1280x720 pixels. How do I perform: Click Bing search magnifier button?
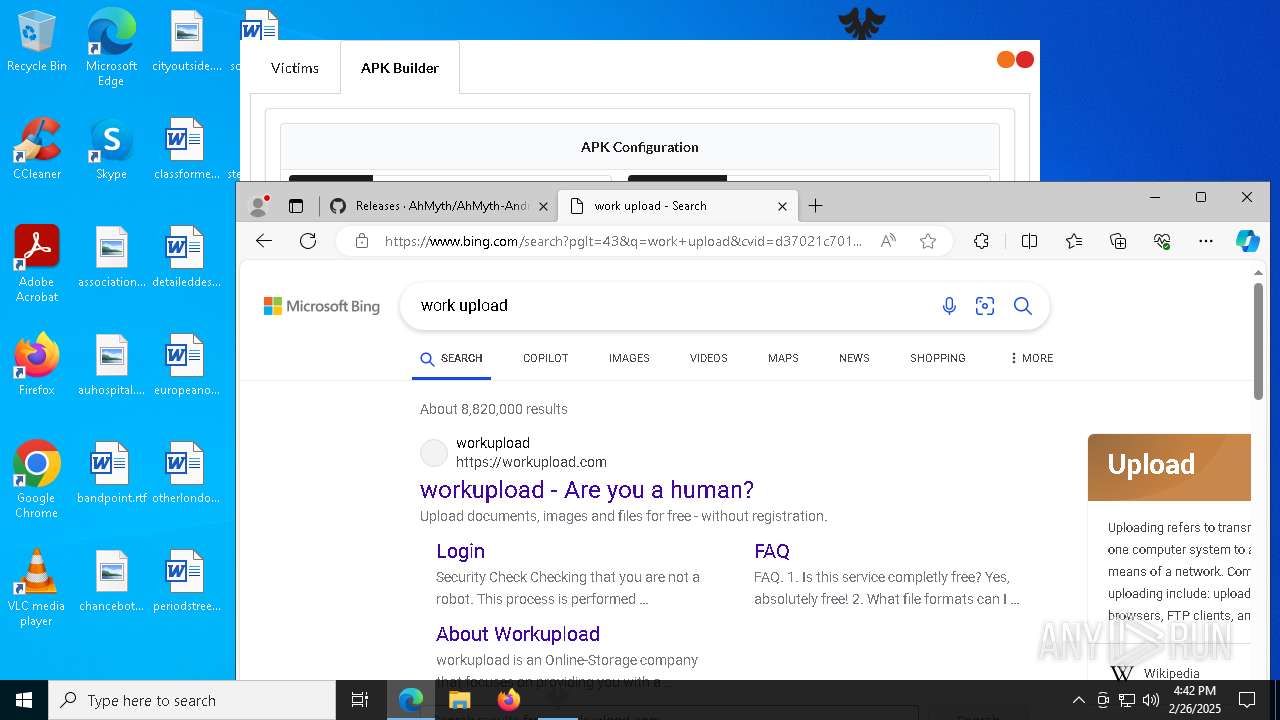coord(1022,306)
